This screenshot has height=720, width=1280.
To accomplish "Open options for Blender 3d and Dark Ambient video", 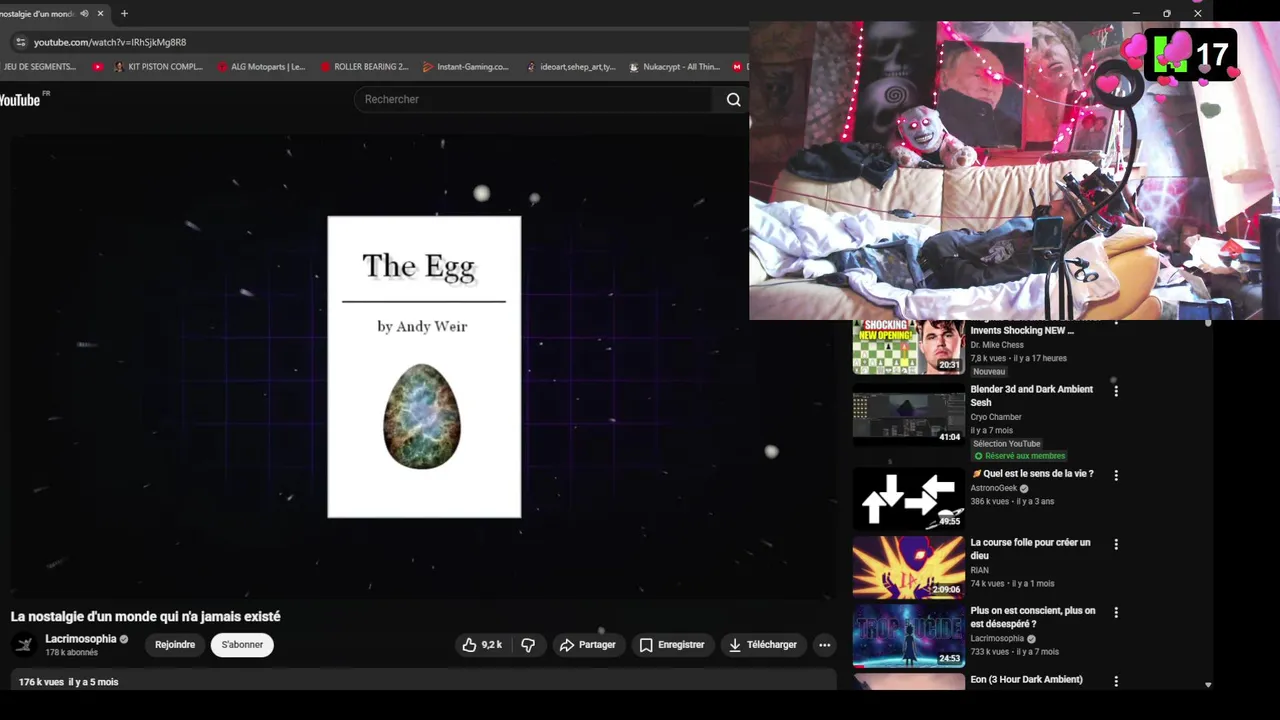I will coord(1116,391).
